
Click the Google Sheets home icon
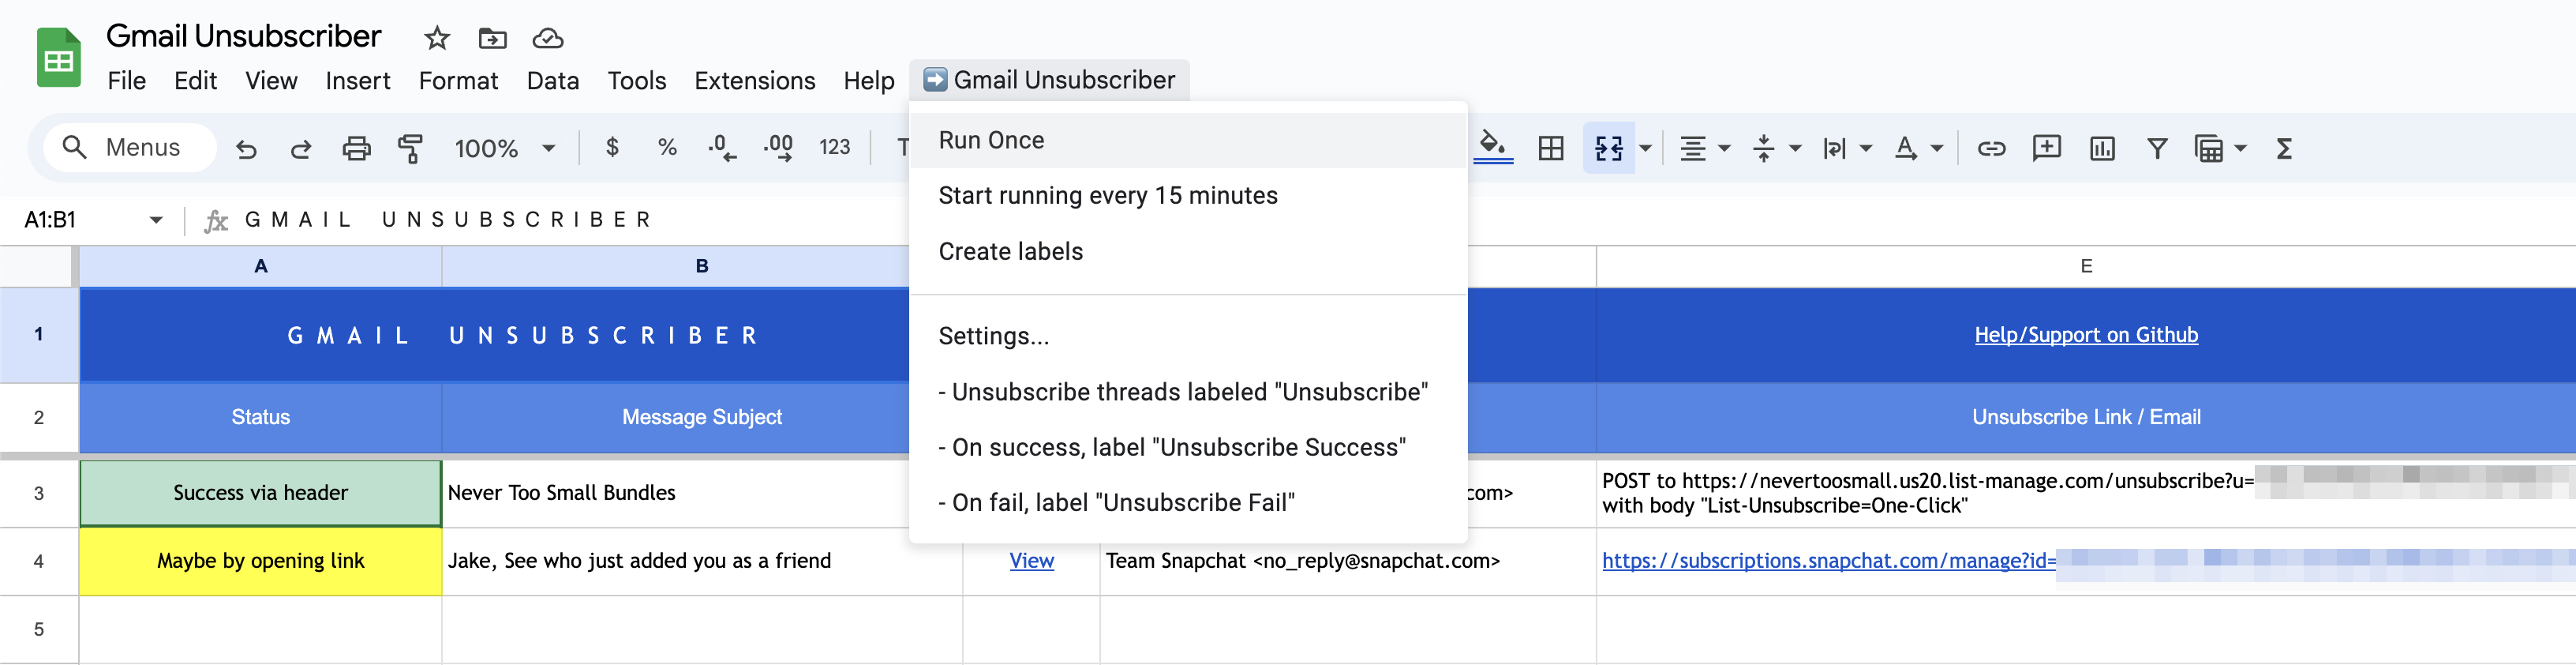coord(58,58)
